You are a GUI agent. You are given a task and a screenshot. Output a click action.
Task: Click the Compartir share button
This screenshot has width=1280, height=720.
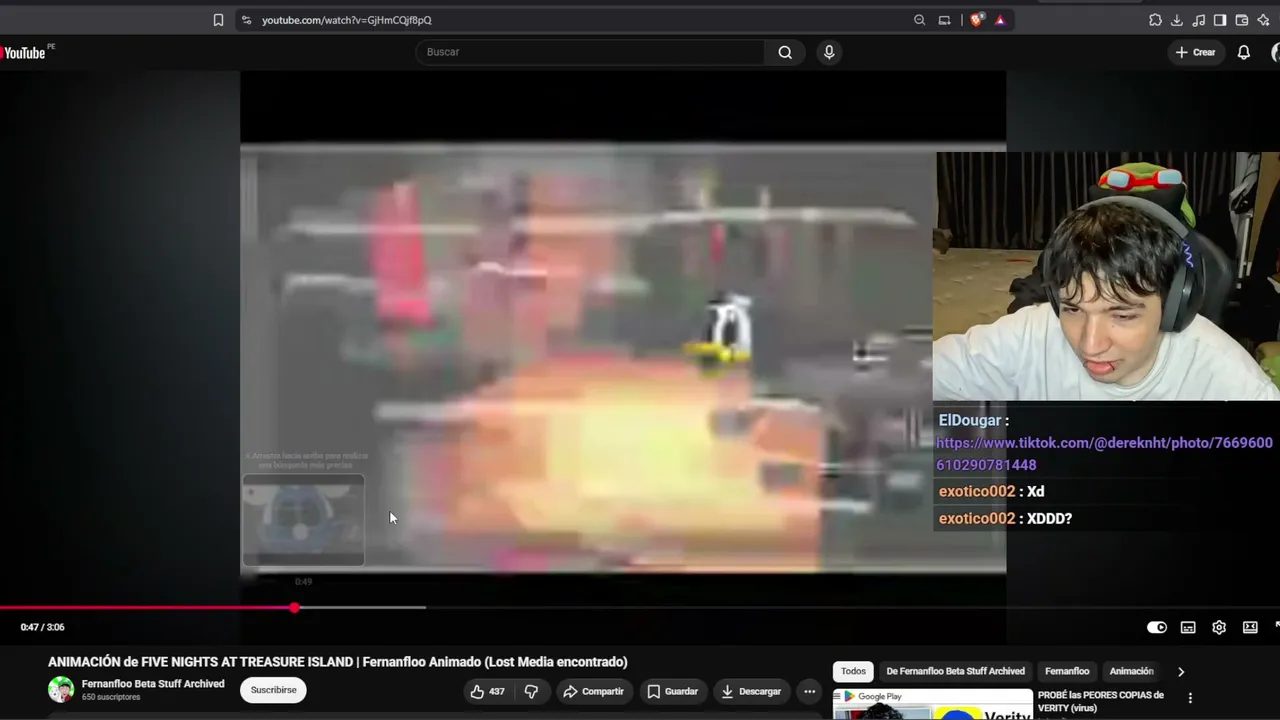(x=593, y=691)
